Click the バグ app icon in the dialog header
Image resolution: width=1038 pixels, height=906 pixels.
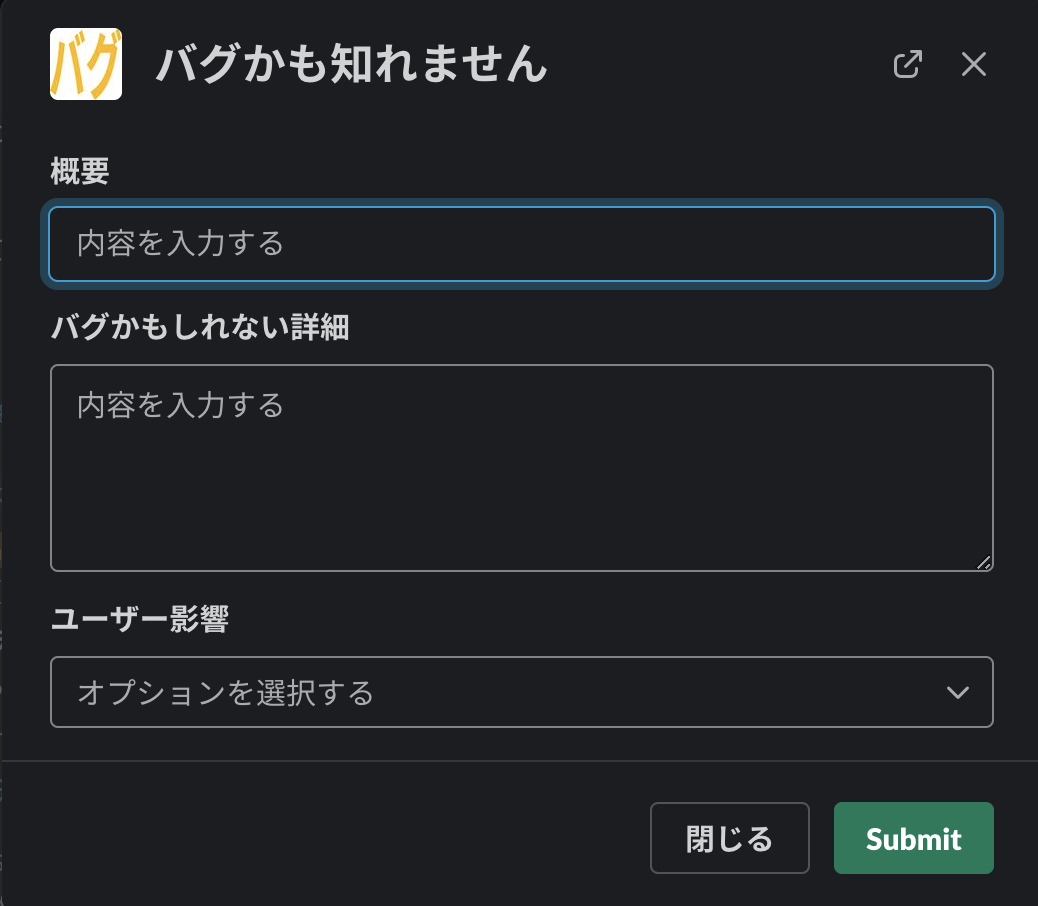[85, 63]
